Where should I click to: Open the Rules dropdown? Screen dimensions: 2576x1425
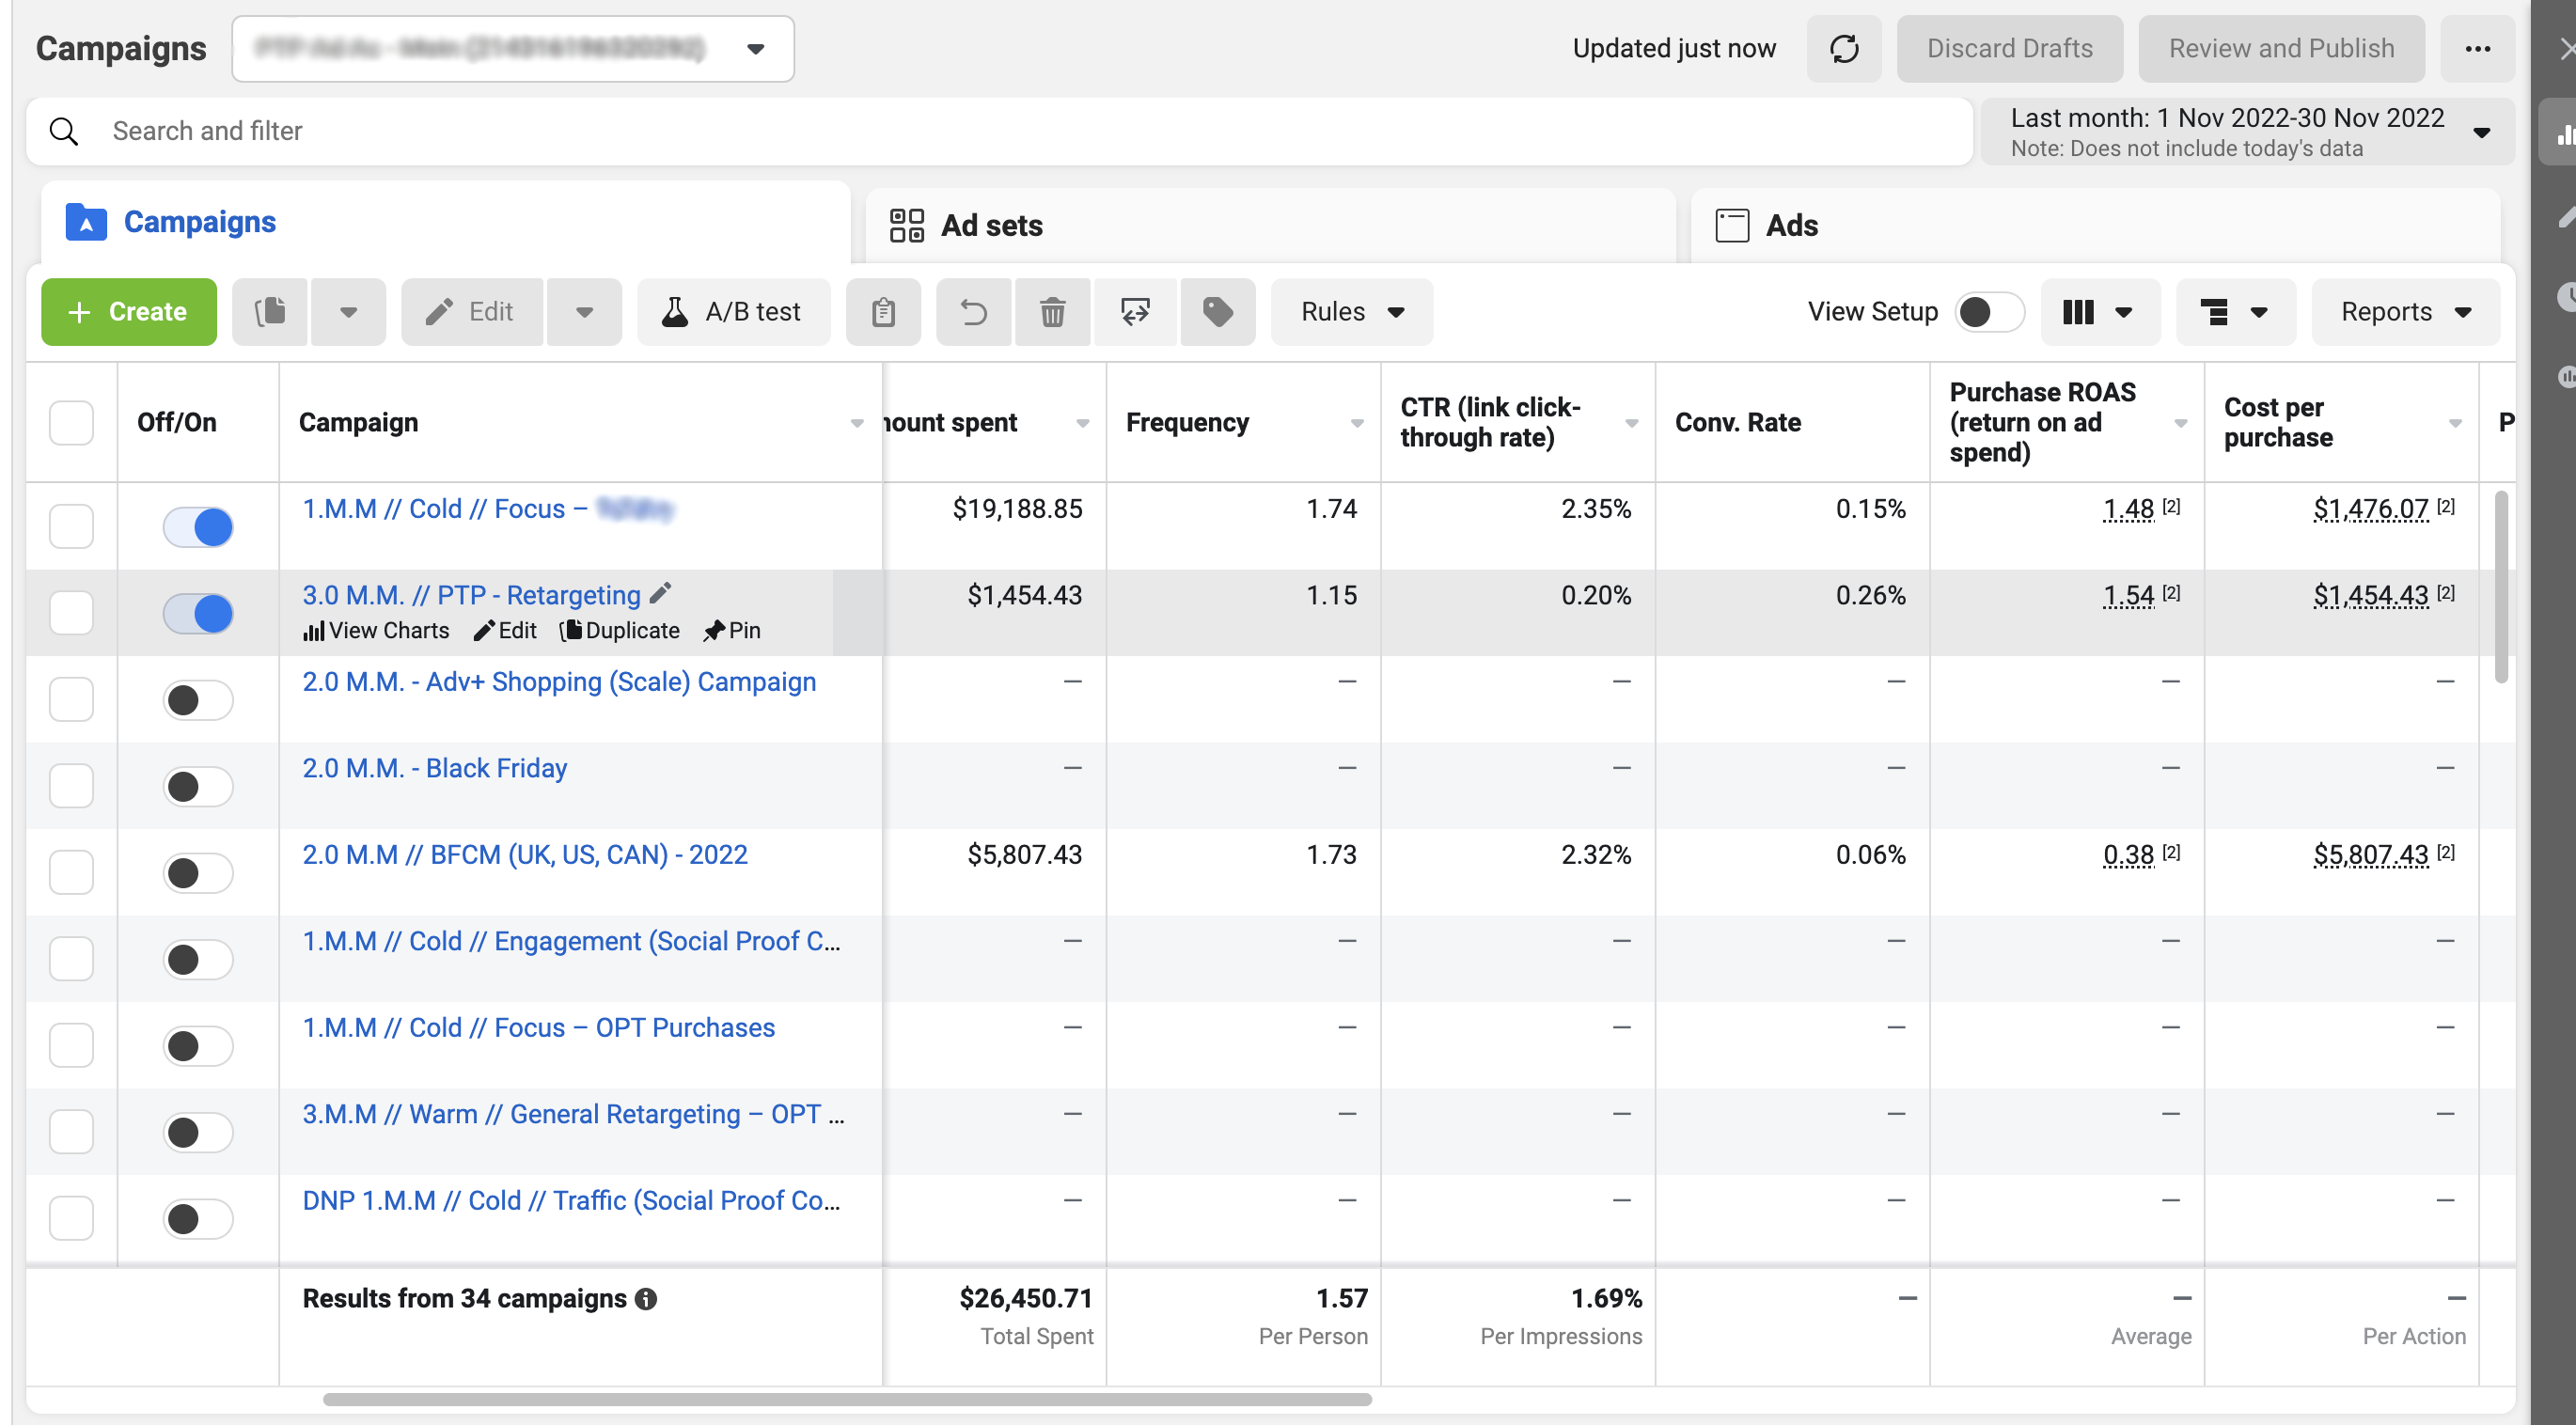point(1351,312)
